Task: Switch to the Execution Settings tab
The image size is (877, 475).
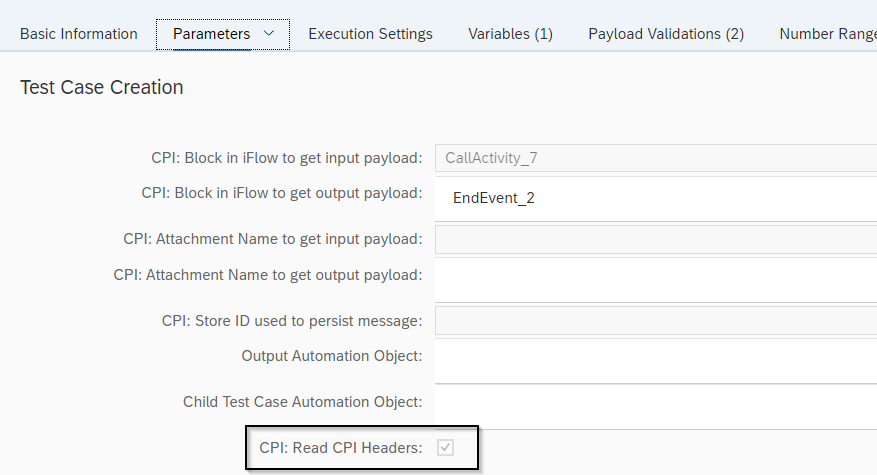Action: (370, 34)
